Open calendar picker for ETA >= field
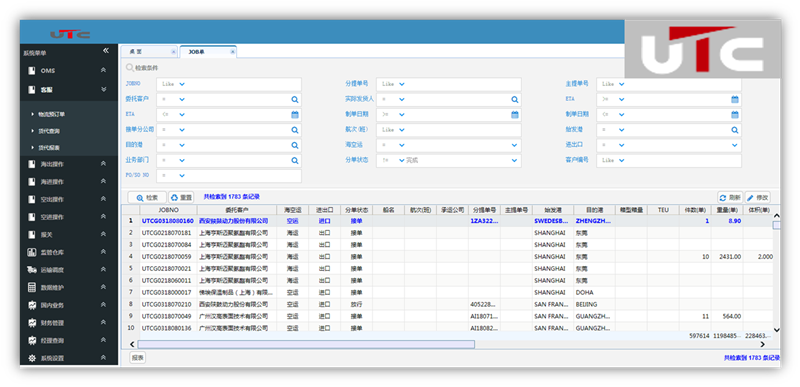The width and height of the screenshot is (800, 387). [x=735, y=99]
